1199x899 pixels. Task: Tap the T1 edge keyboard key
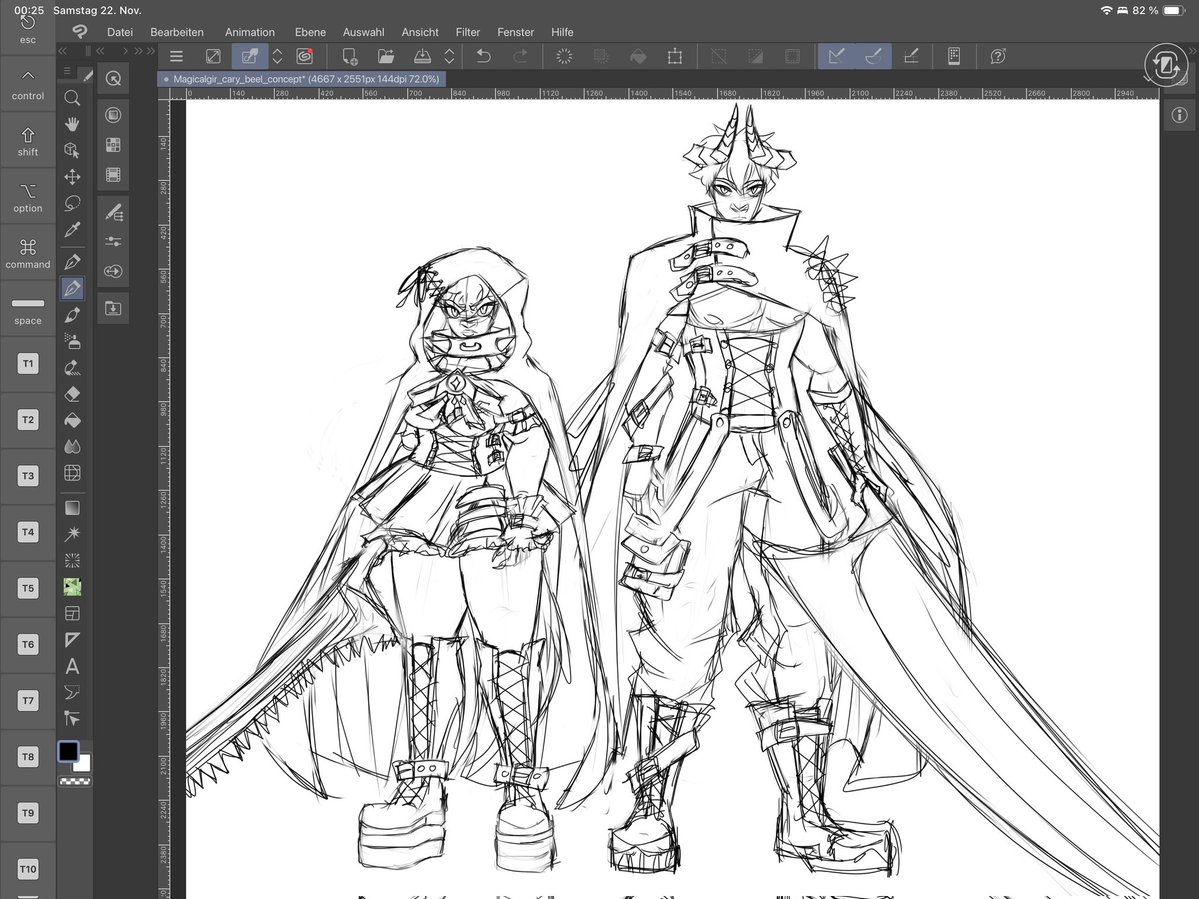[x=28, y=364]
